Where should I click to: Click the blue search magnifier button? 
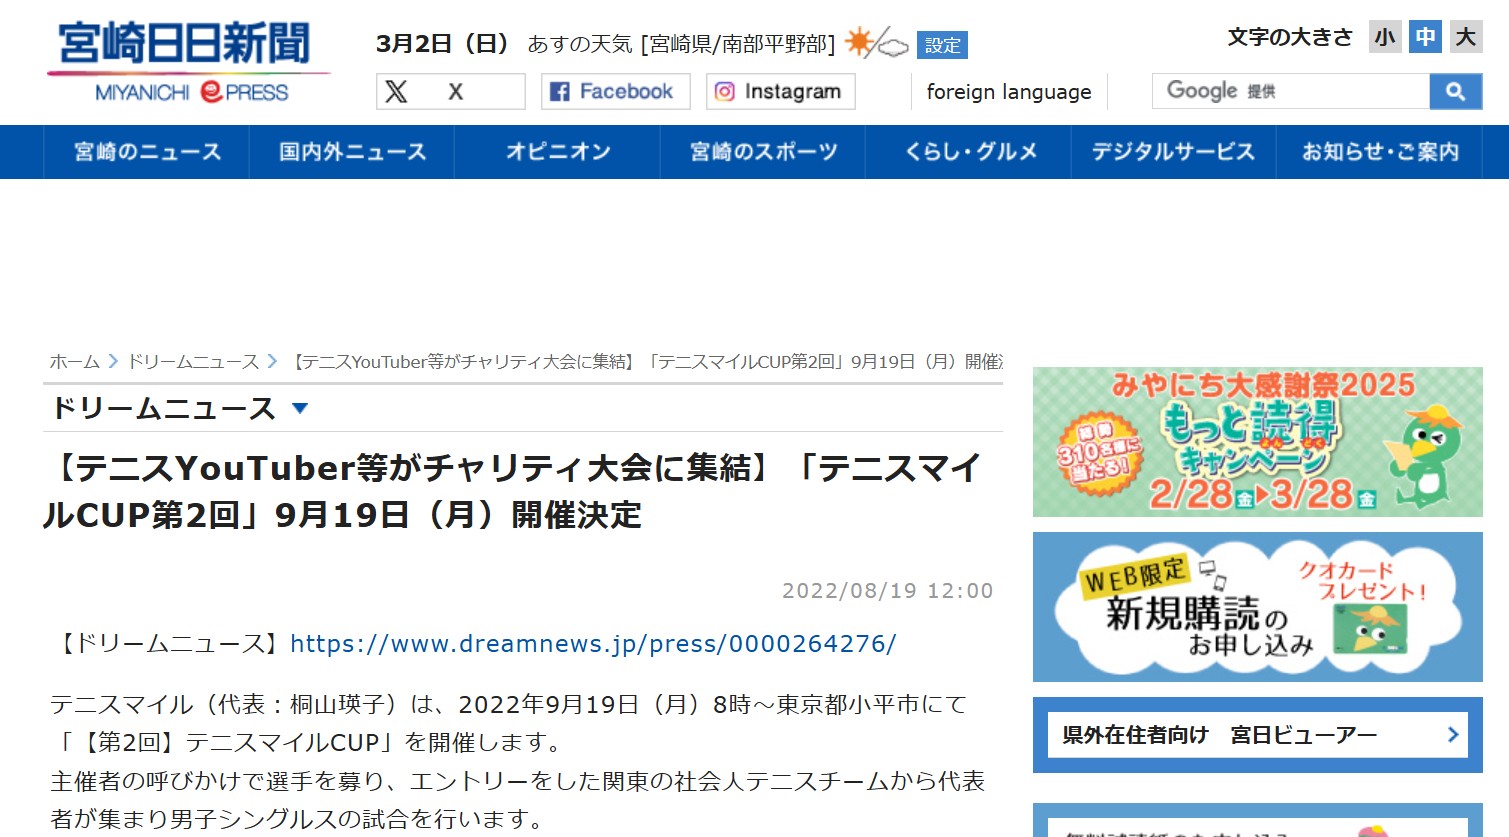pos(1455,92)
